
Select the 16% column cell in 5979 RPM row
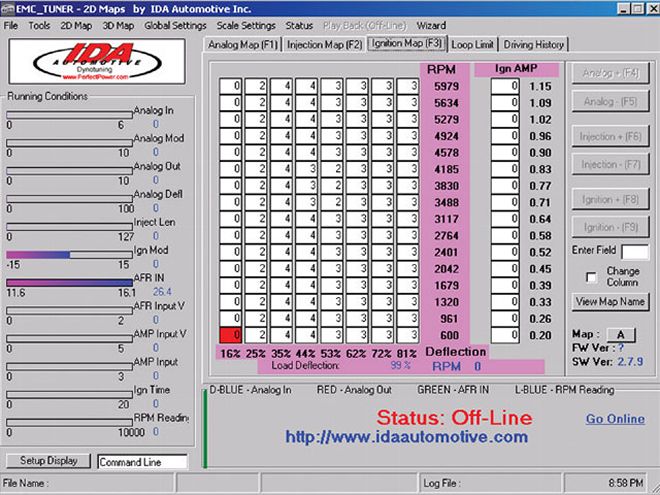point(230,86)
